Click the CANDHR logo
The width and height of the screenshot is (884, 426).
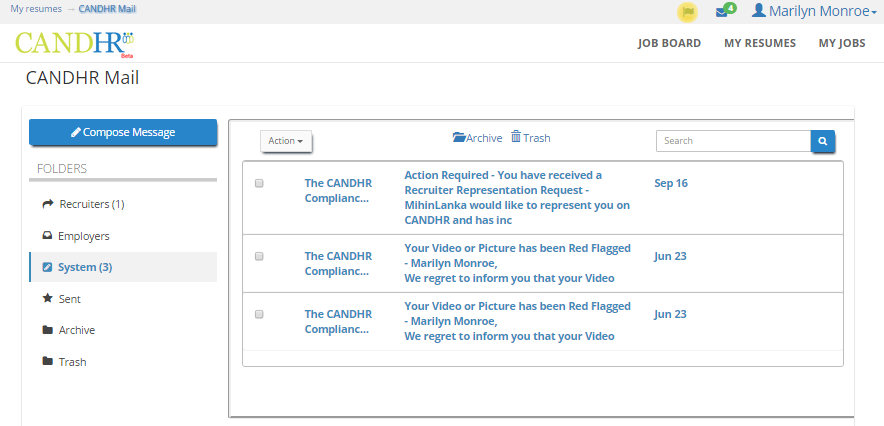pos(74,44)
